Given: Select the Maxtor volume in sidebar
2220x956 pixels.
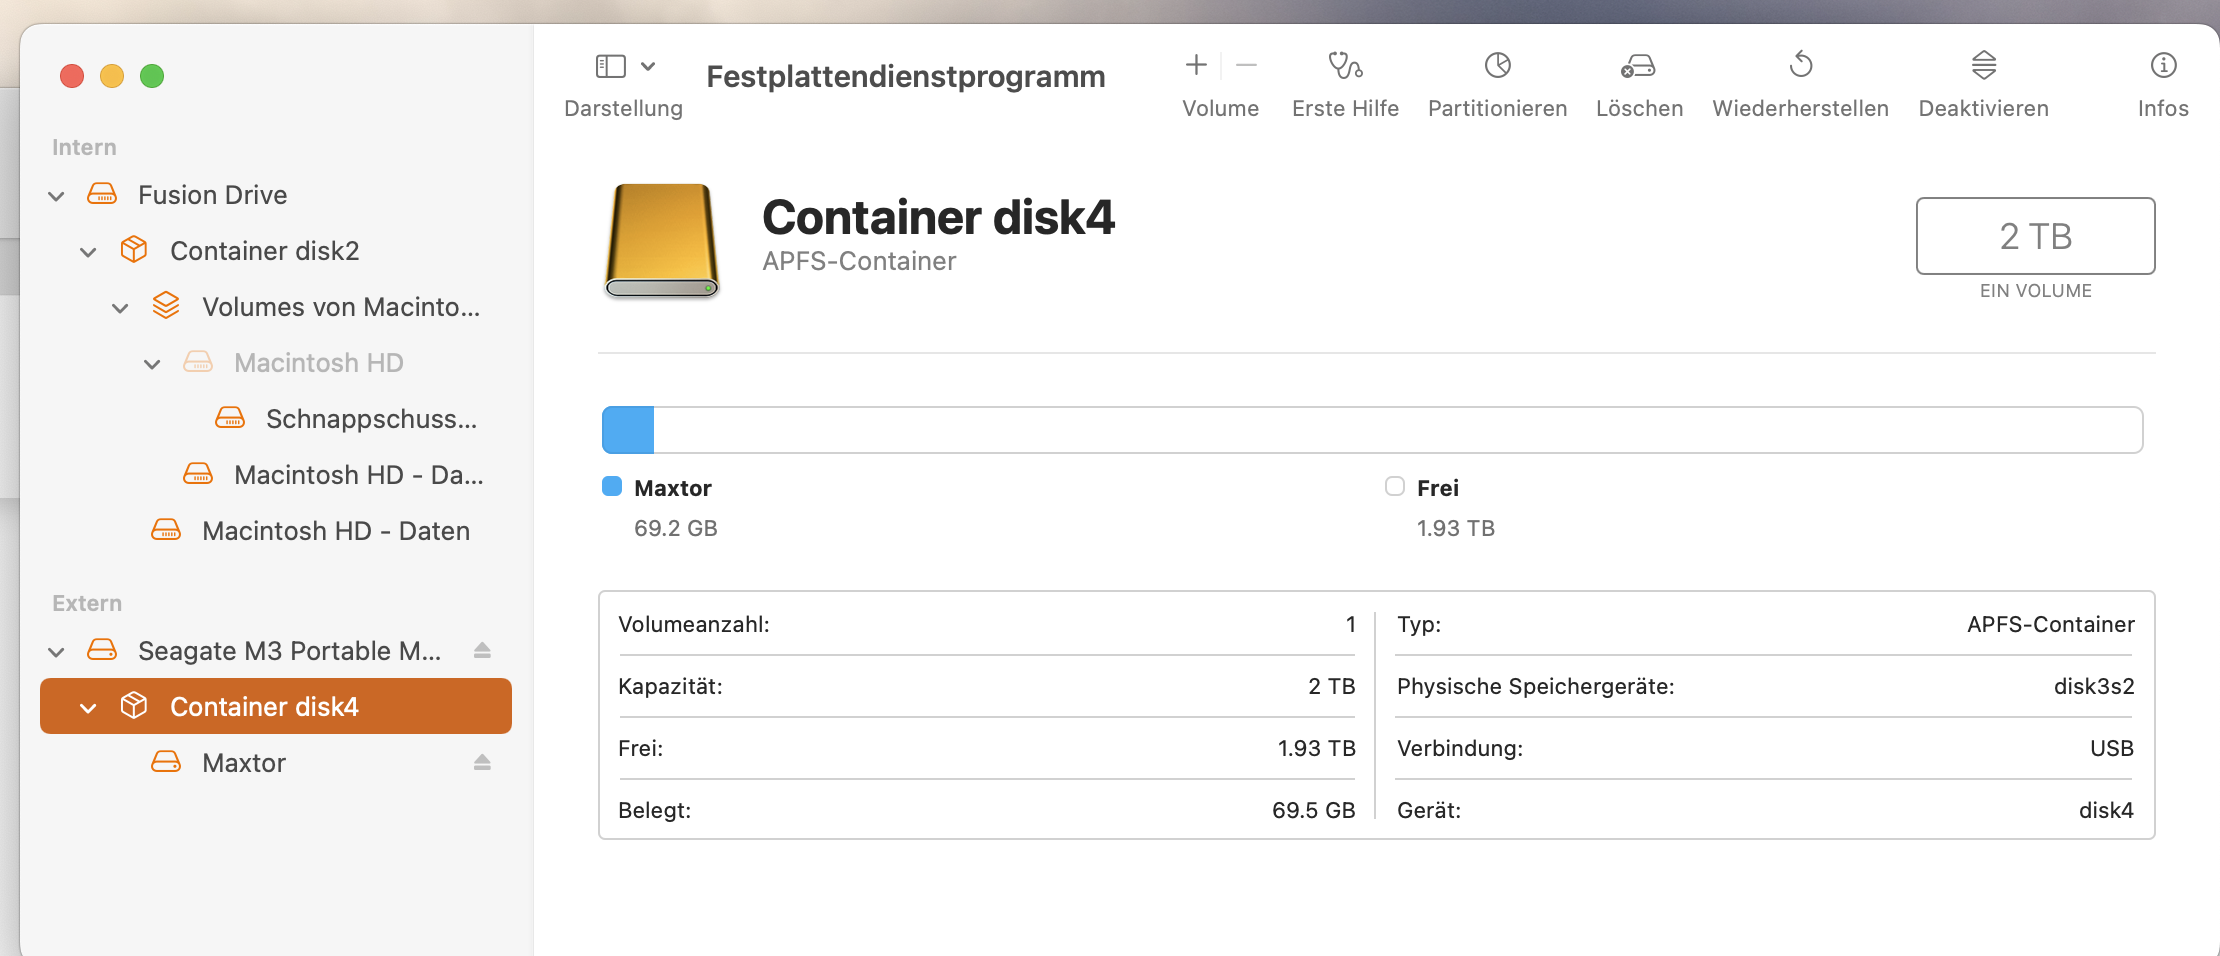Looking at the screenshot, I should 244,763.
